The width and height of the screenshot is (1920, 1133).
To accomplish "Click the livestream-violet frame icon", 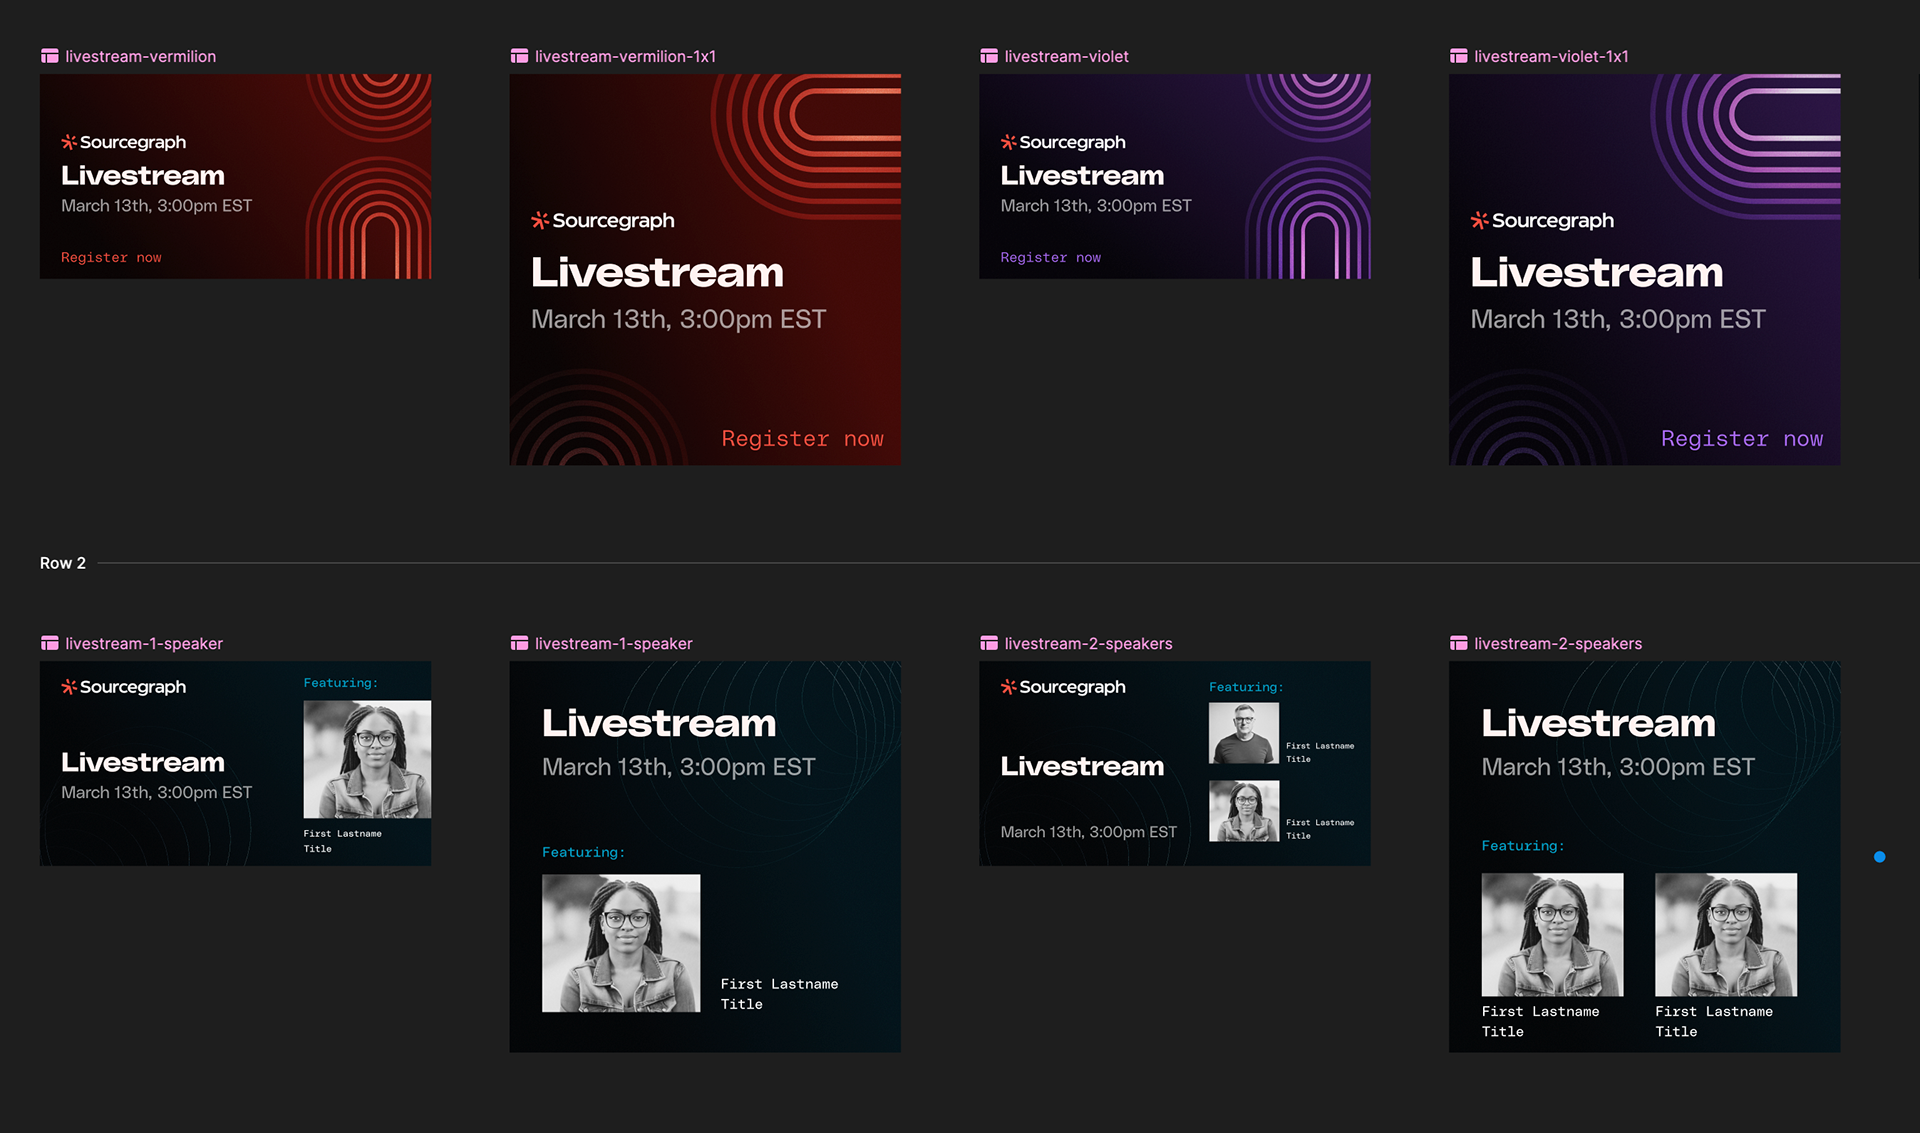I will pos(989,56).
